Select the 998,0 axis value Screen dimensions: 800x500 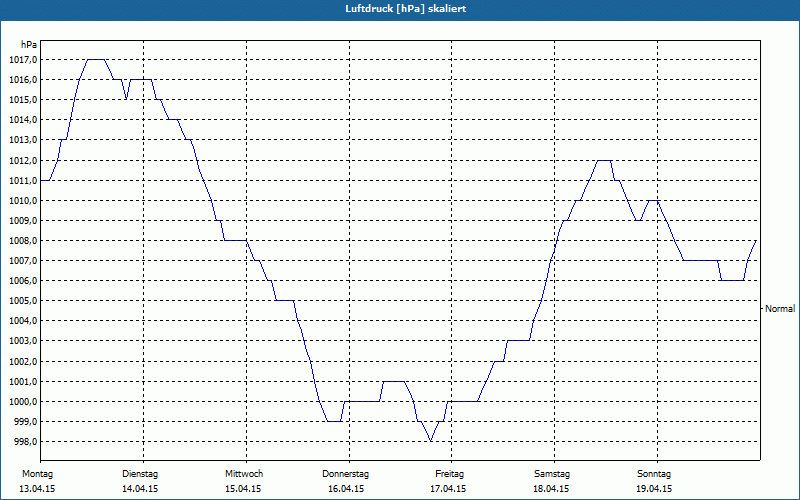coord(25,441)
